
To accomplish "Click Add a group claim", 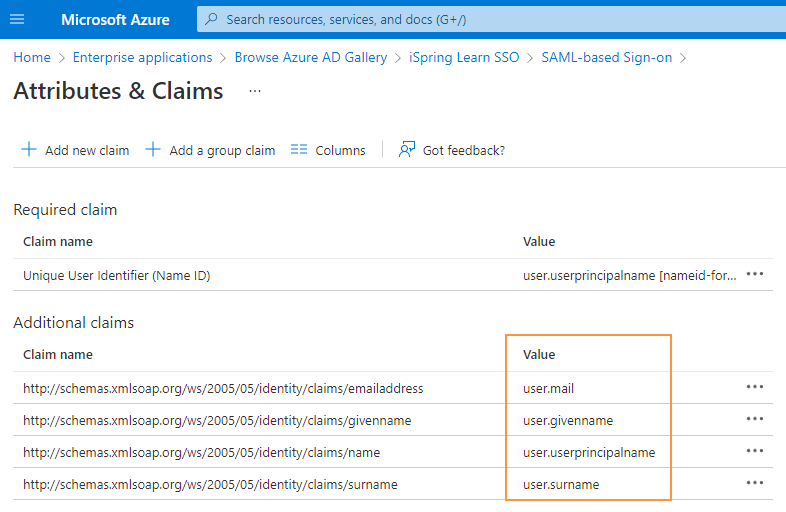I will [x=222, y=150].
